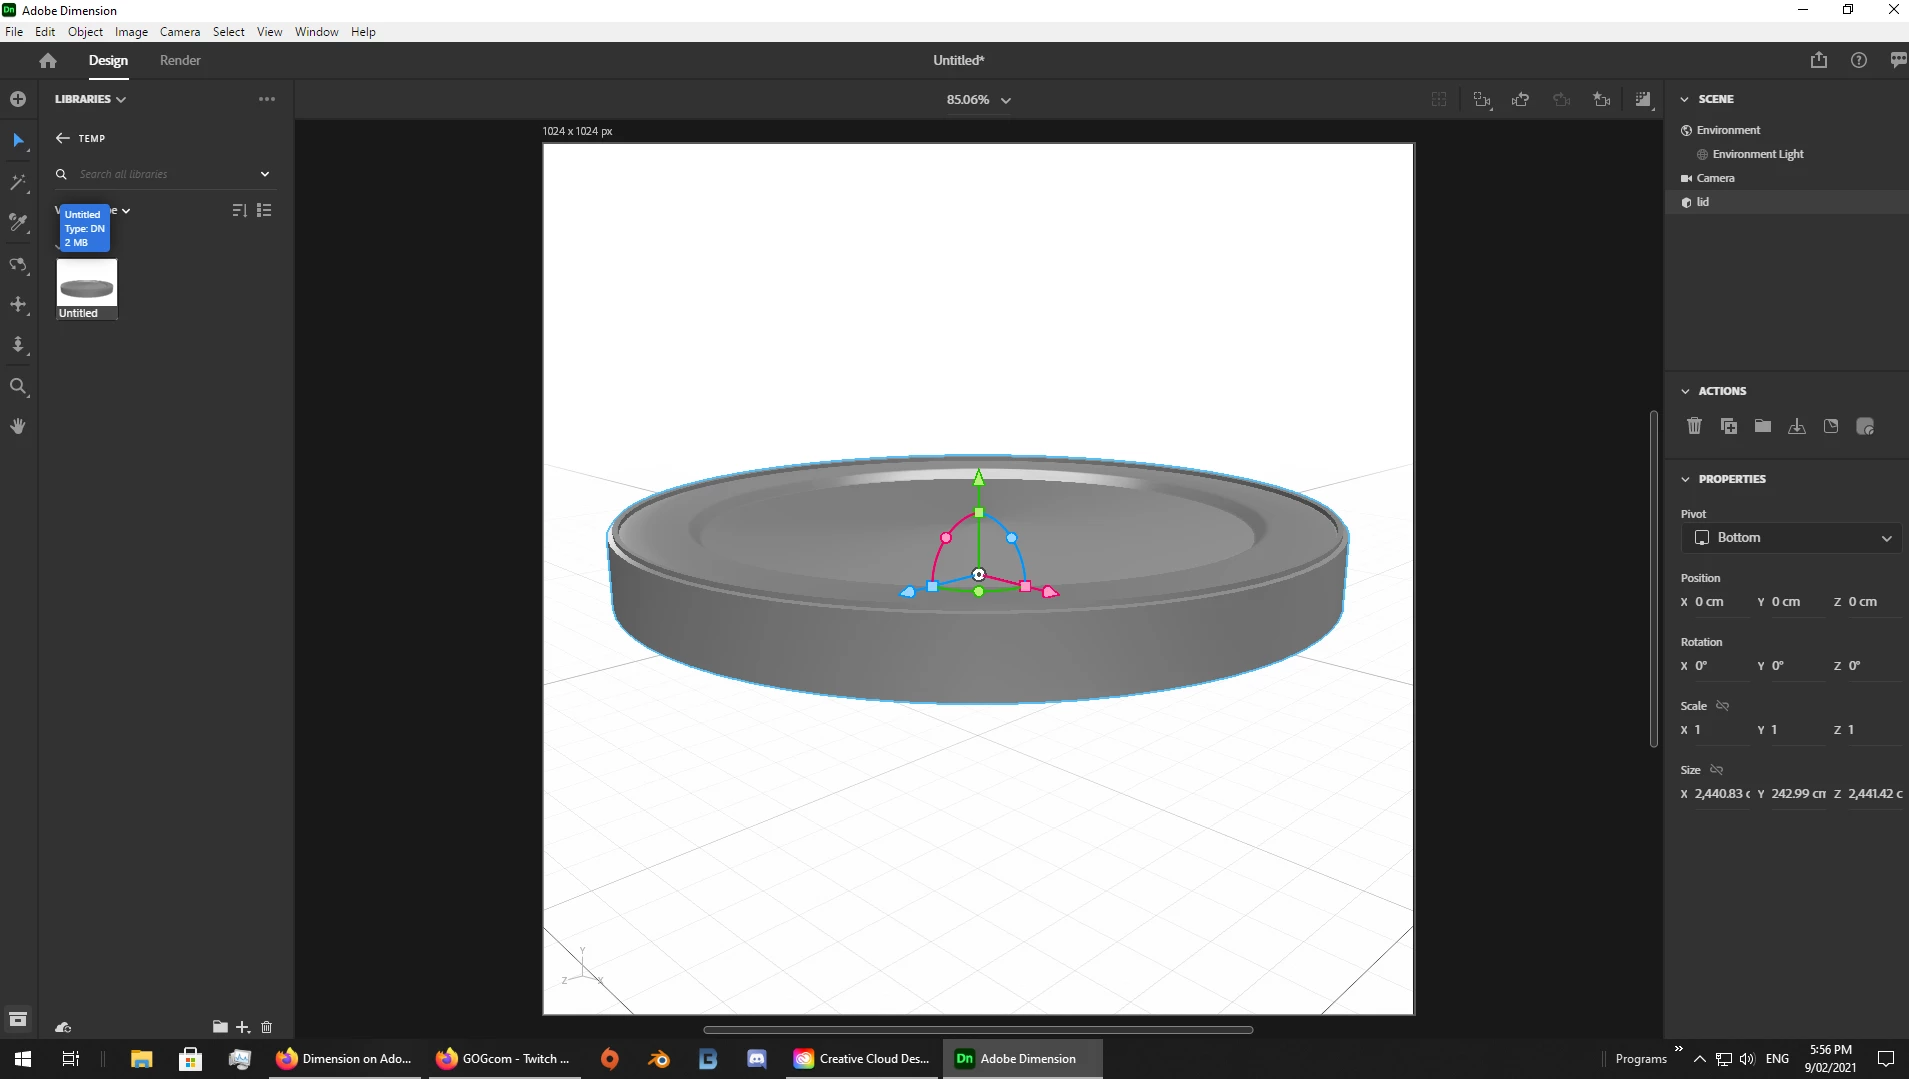The image size is (1909, 1079).
Task: Toggle the Scale proportion lock
Action: point(1723,705)
